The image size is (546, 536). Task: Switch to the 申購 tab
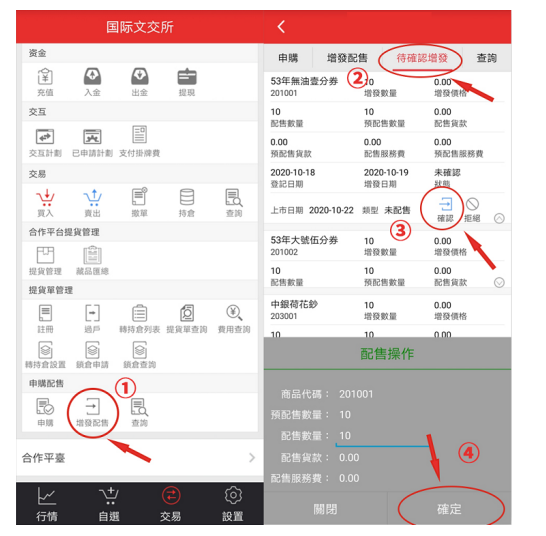pyautogui.click(x=288, y=58)
